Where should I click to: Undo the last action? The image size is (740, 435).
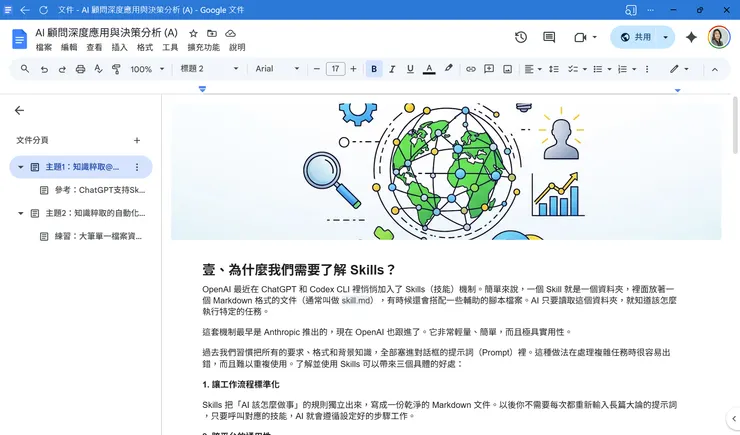tap(44, 69)
